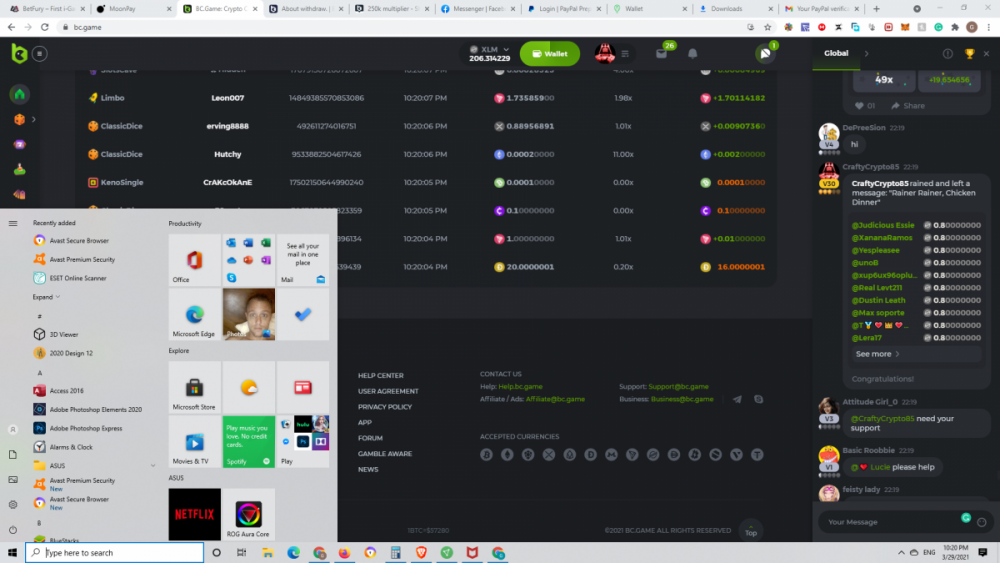Toggle the BC.Game sidebar menu button
The width and height of the screenshot is (1000, 563).
point(40,54)
